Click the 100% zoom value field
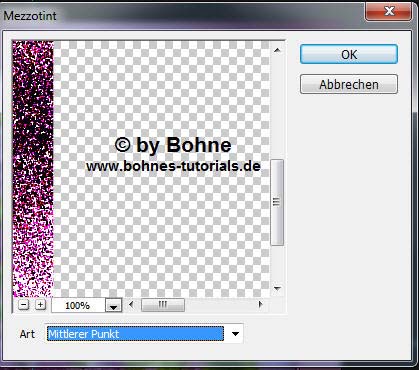 pos(78,305)
